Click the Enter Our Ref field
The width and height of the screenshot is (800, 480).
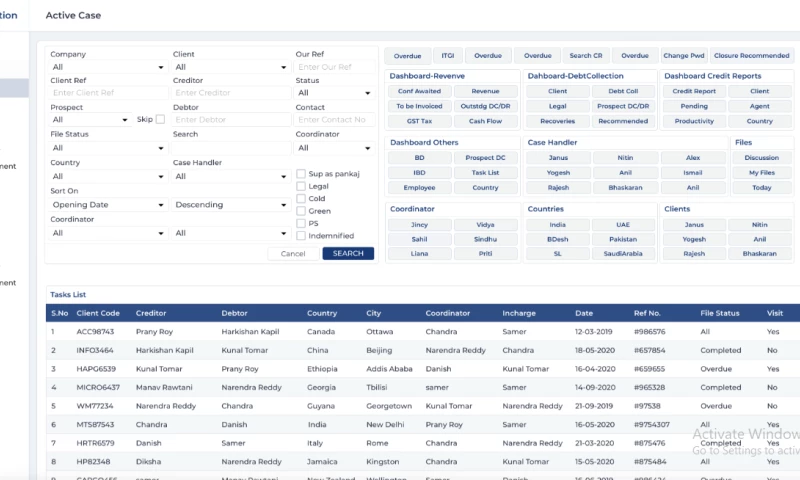[x=335, y=67]
